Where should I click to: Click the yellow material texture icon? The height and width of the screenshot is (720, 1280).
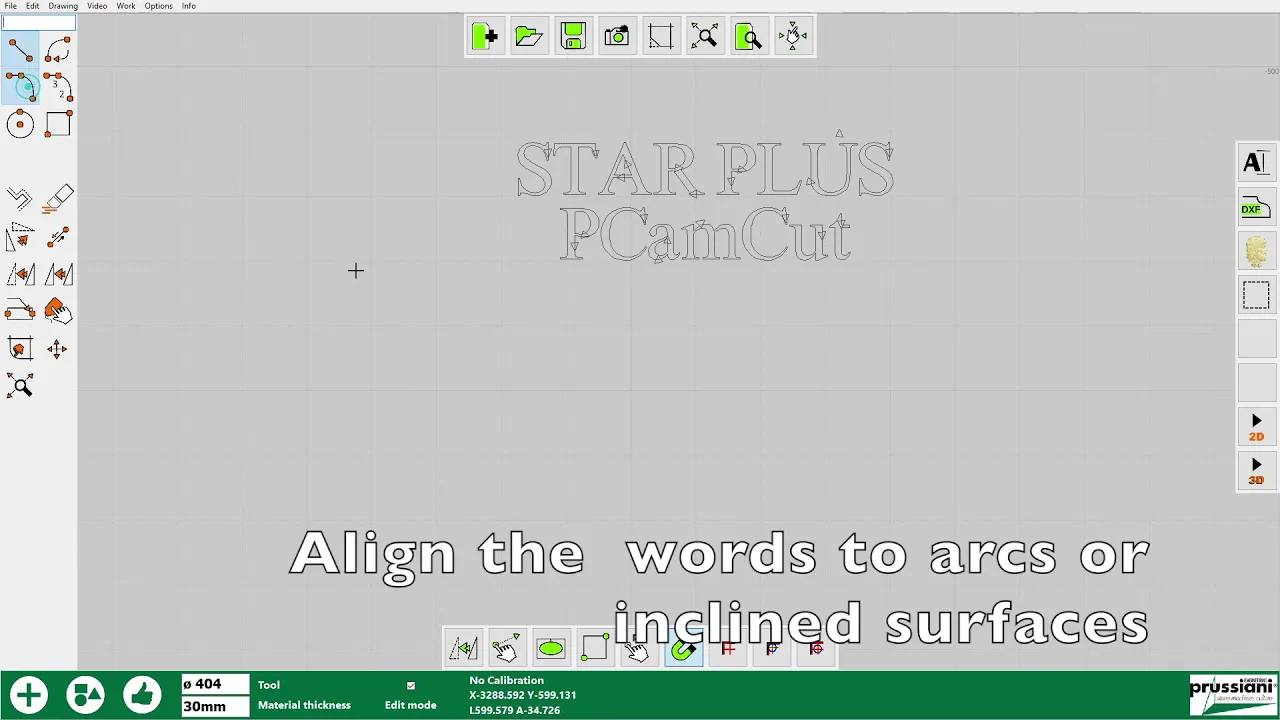coord(1256,251)
